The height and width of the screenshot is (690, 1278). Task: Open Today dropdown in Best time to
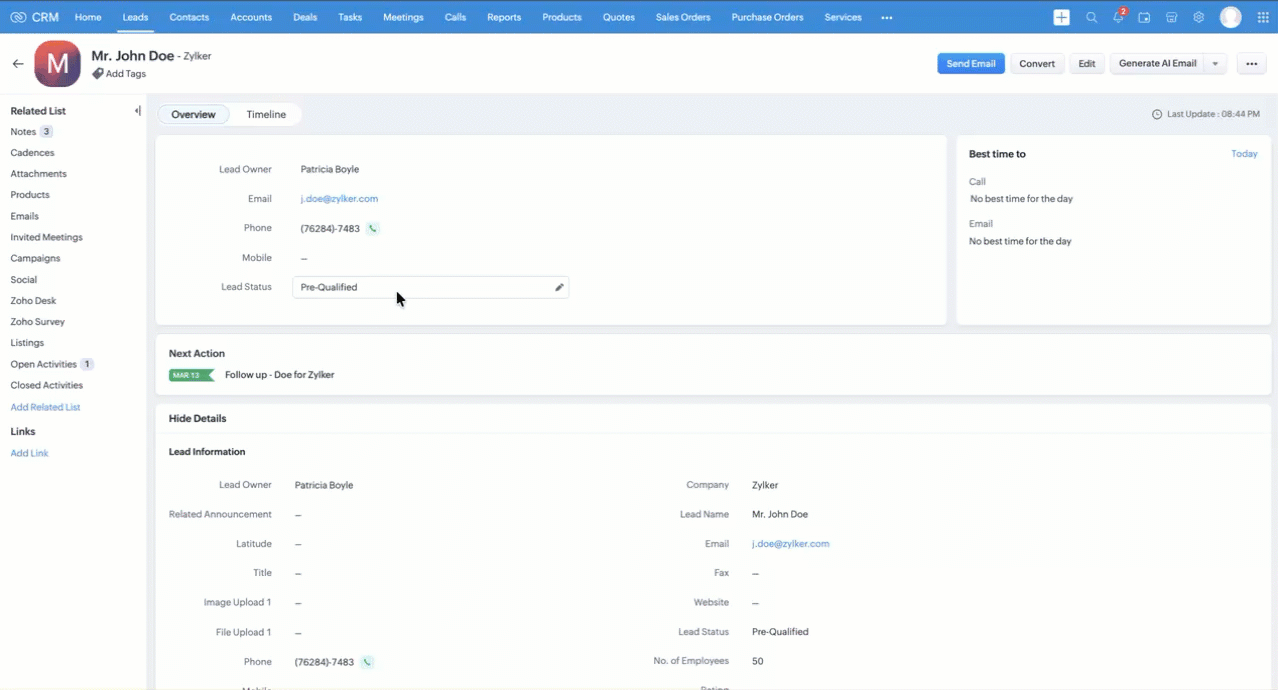point(1244,154)
